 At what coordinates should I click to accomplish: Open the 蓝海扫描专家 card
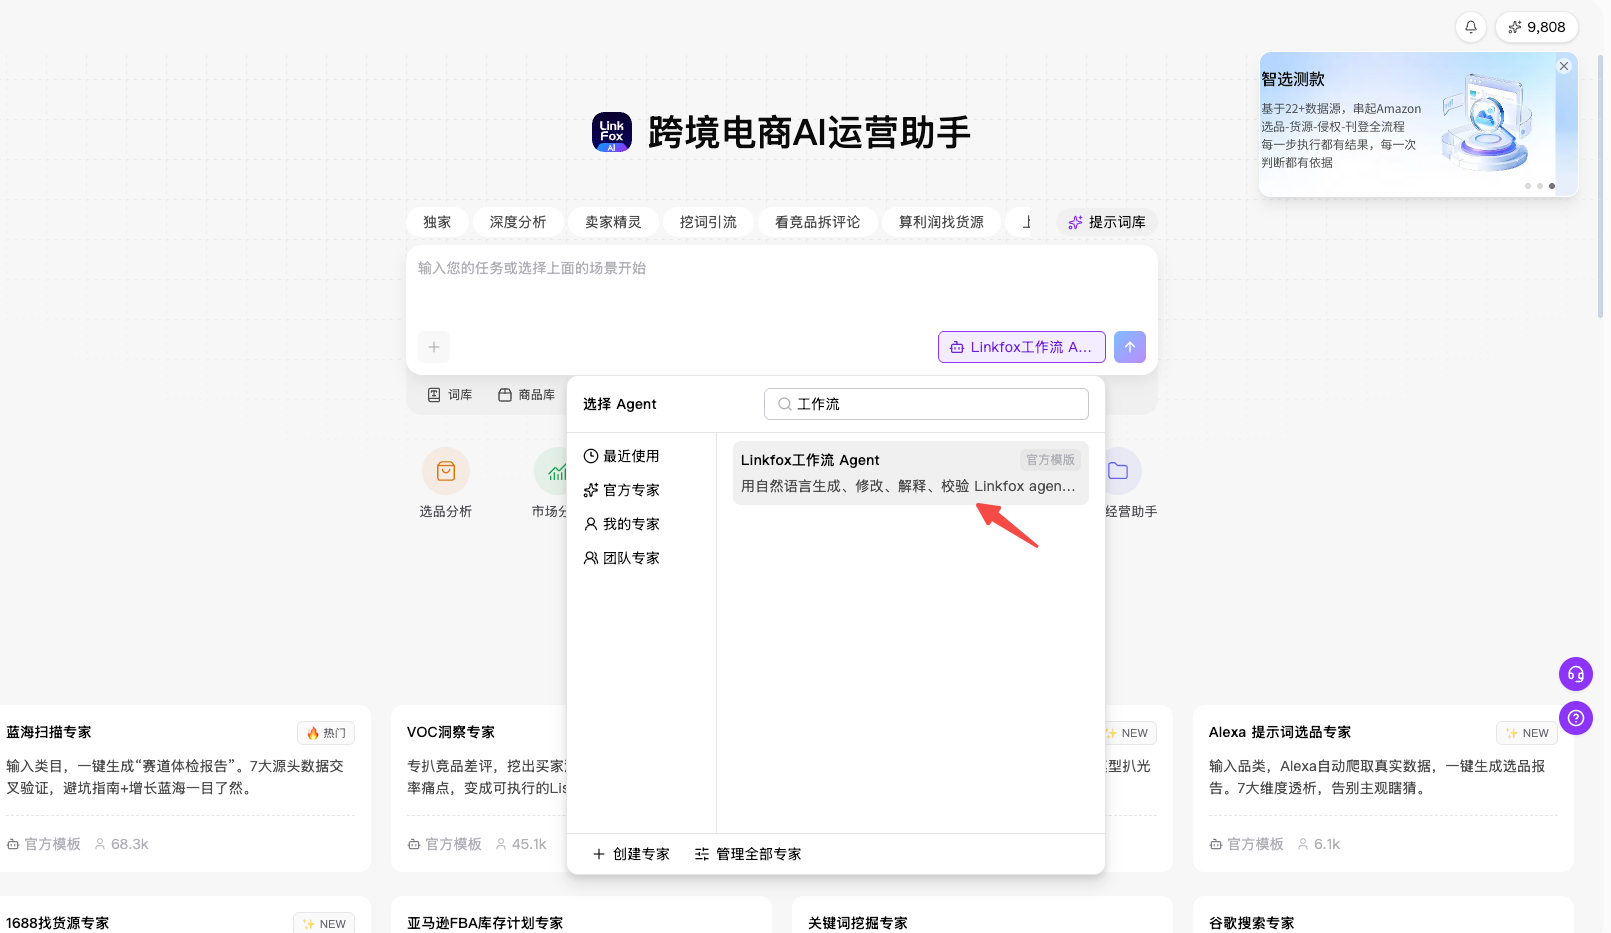click(185, 788)
